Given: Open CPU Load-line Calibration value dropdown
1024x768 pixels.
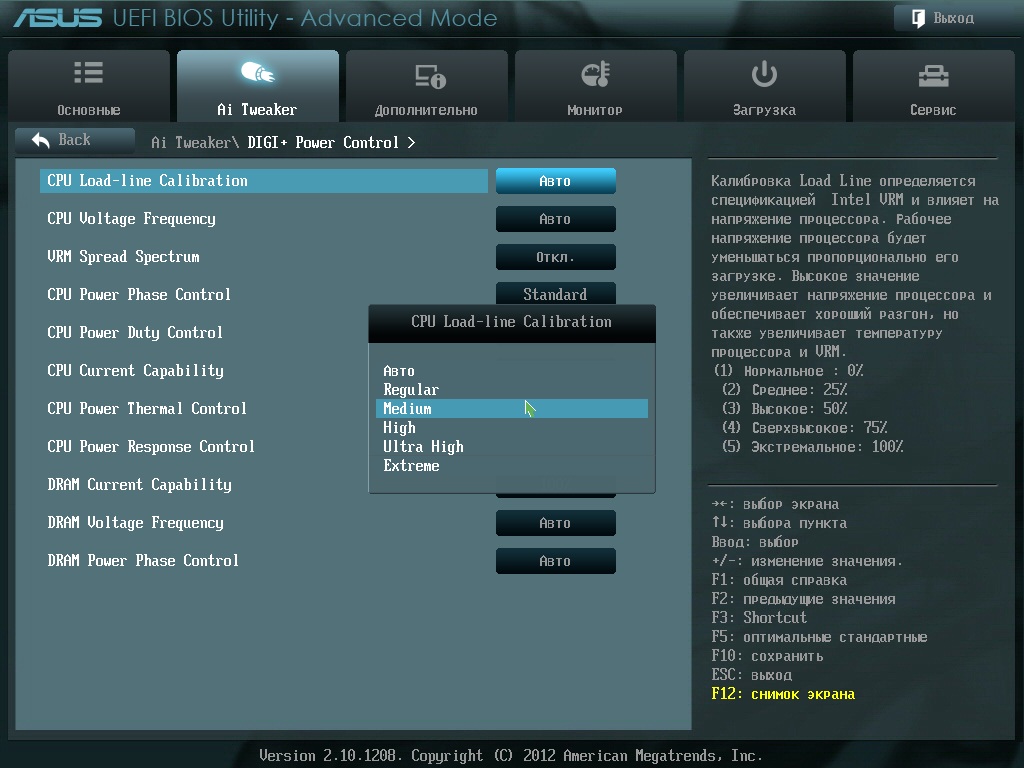Looking at the screenshot, I should [x=556, y=181].
